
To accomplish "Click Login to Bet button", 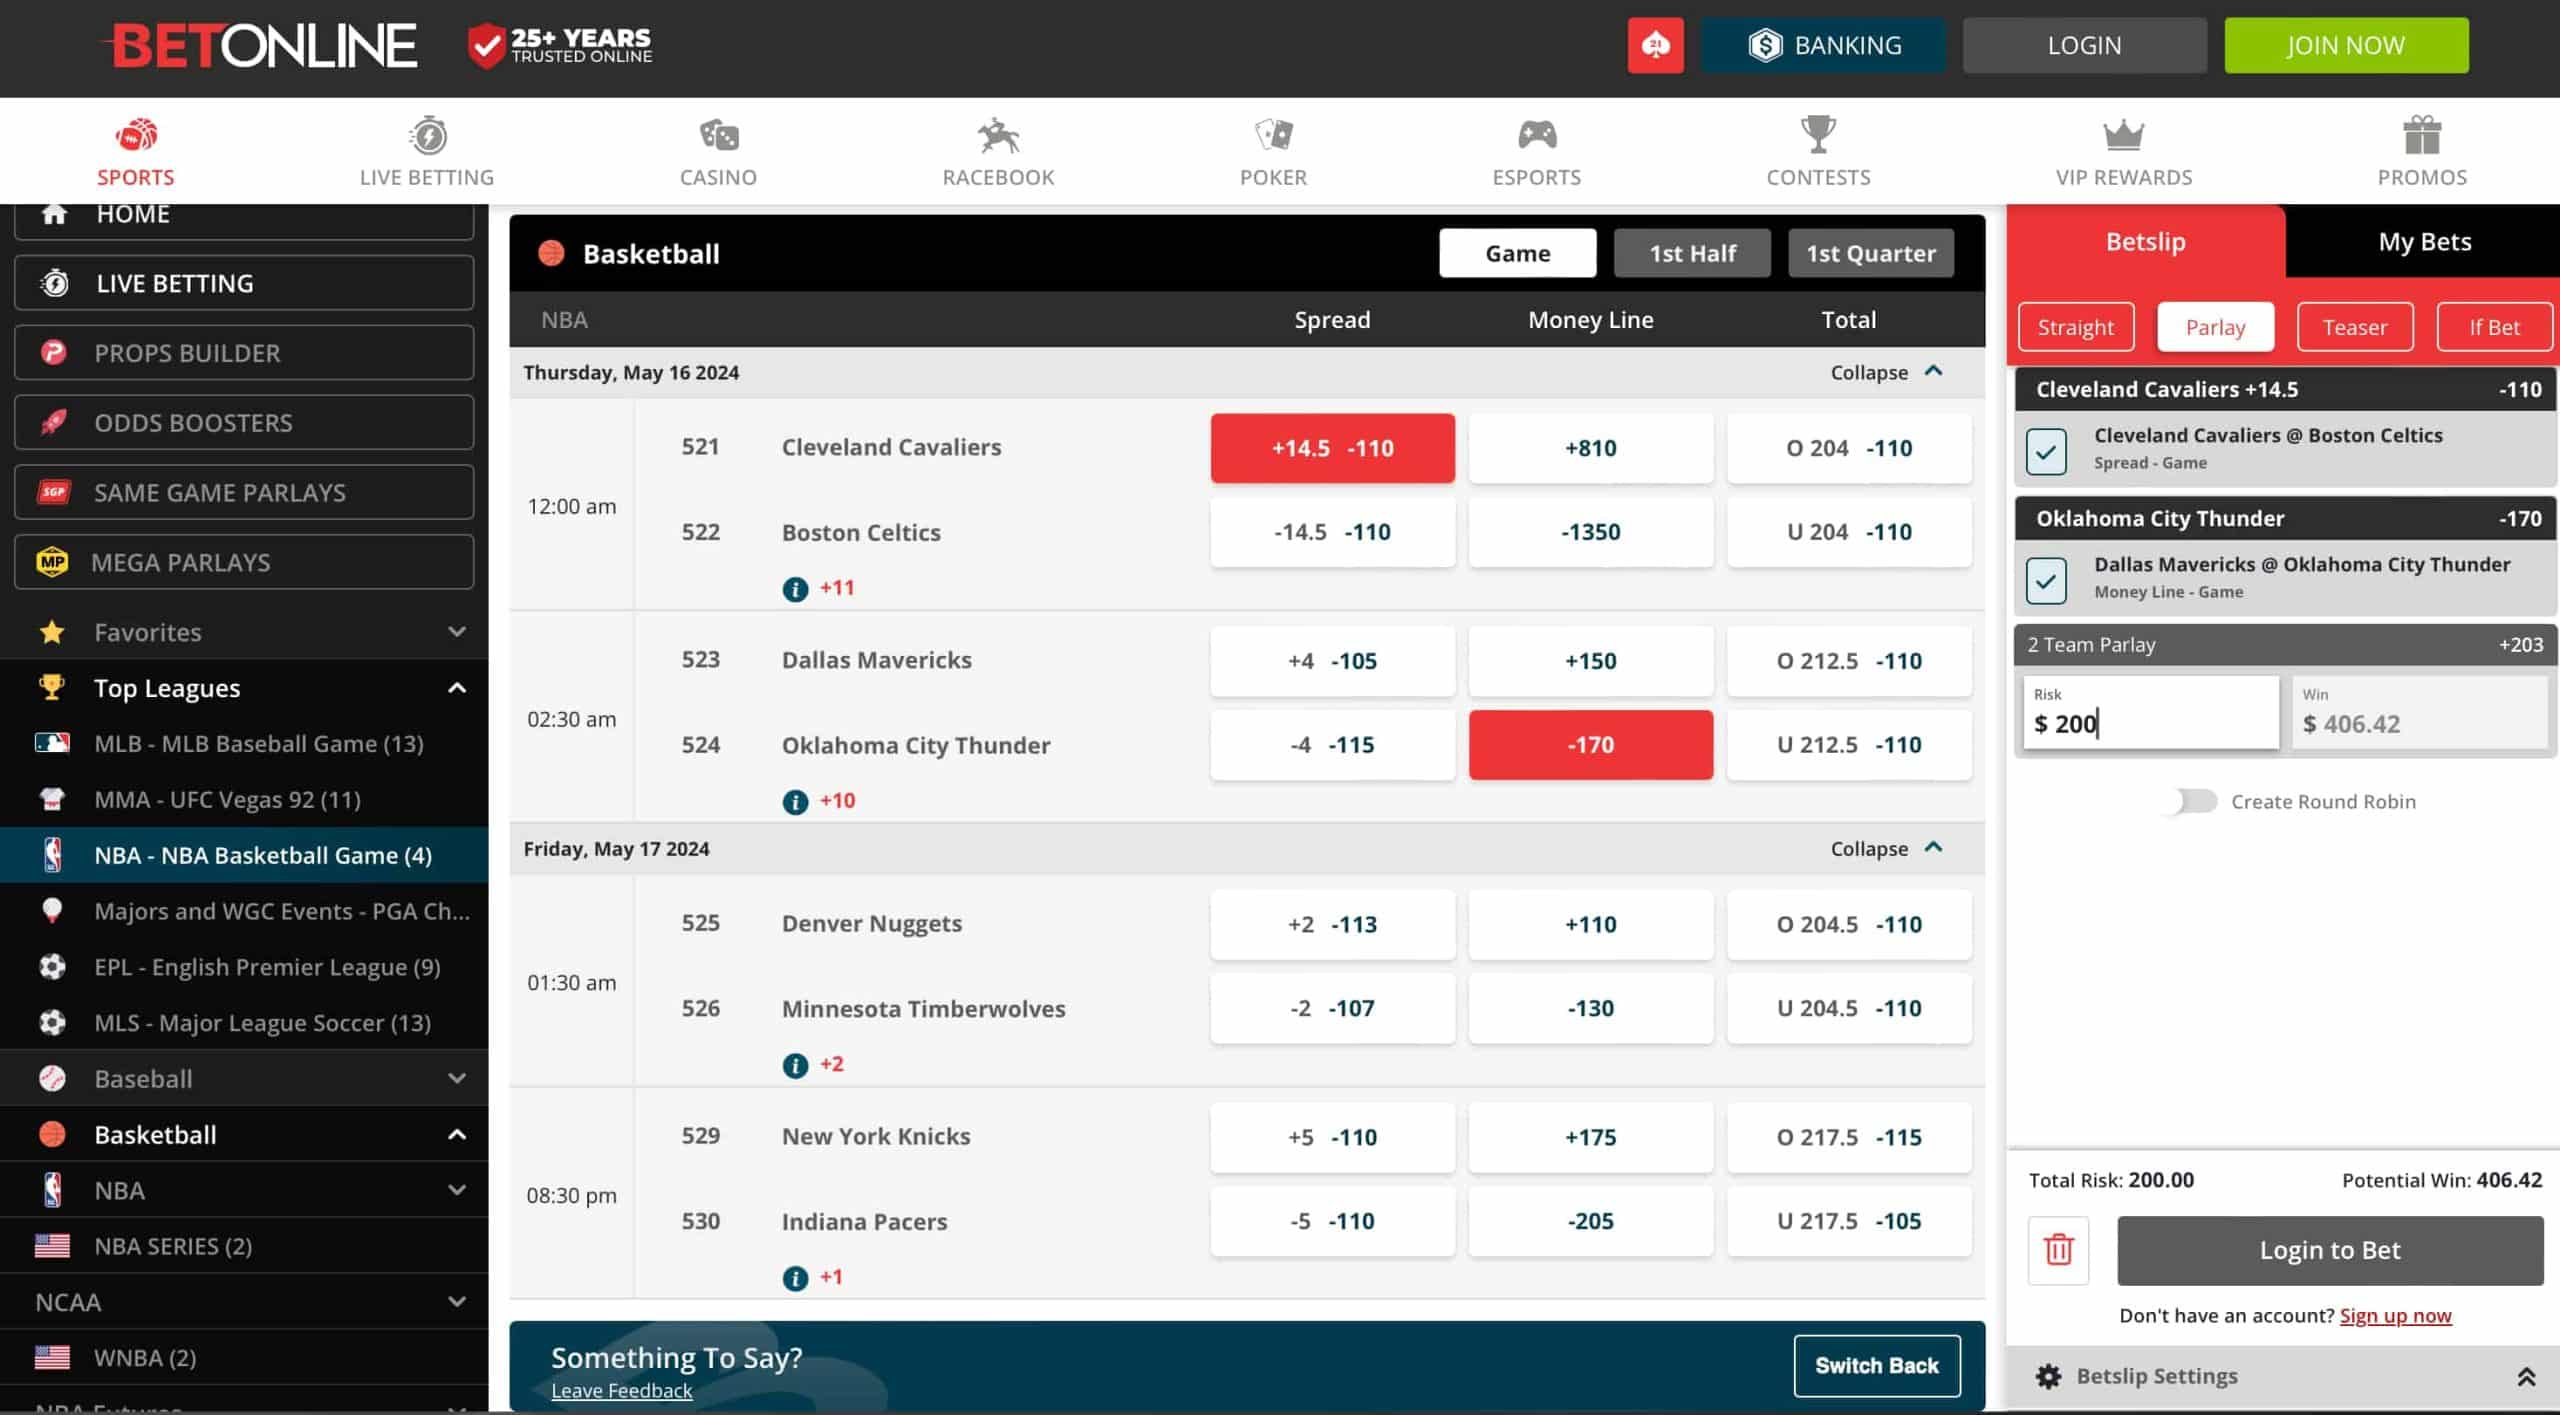I will (2330, 1250).
